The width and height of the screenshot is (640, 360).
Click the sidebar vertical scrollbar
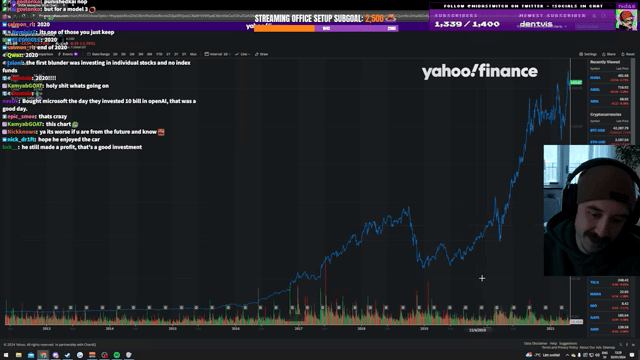tap(633, 102)
